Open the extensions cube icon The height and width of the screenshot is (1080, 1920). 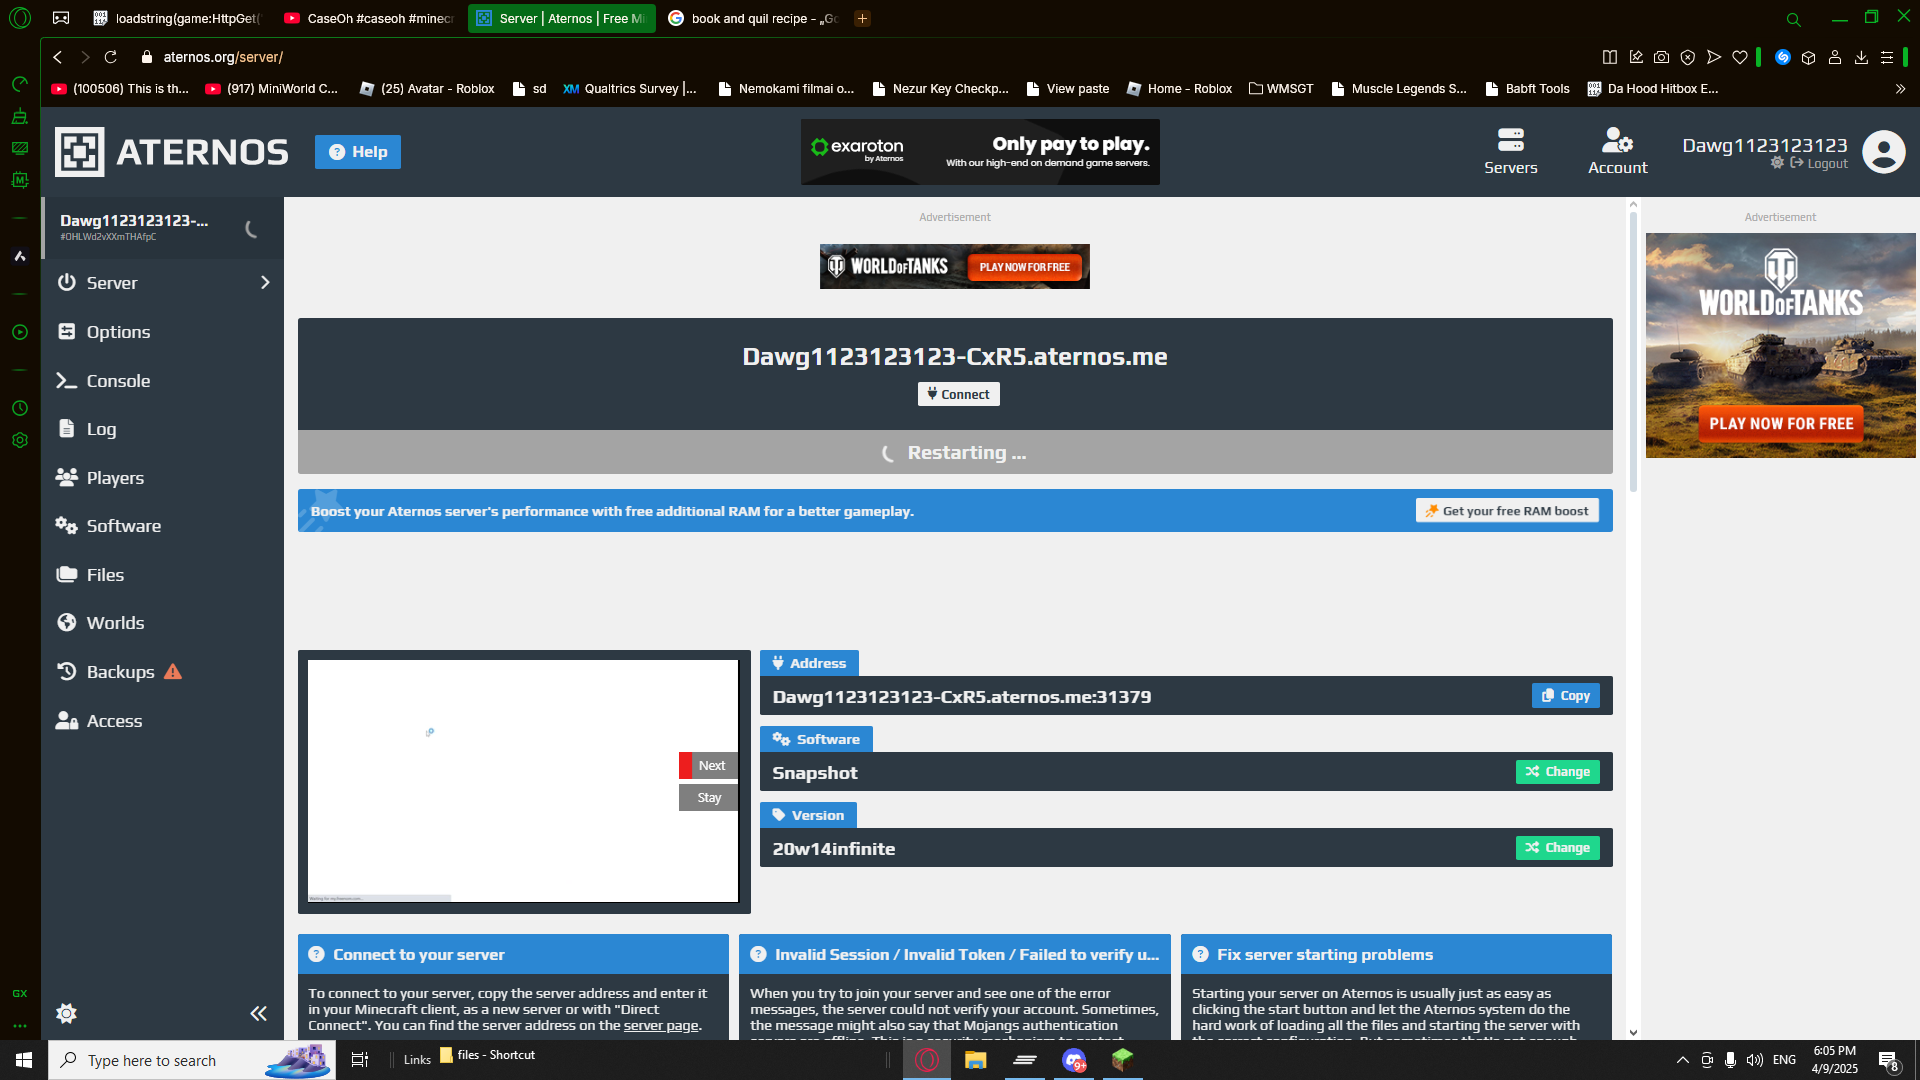pos(1809,57)
